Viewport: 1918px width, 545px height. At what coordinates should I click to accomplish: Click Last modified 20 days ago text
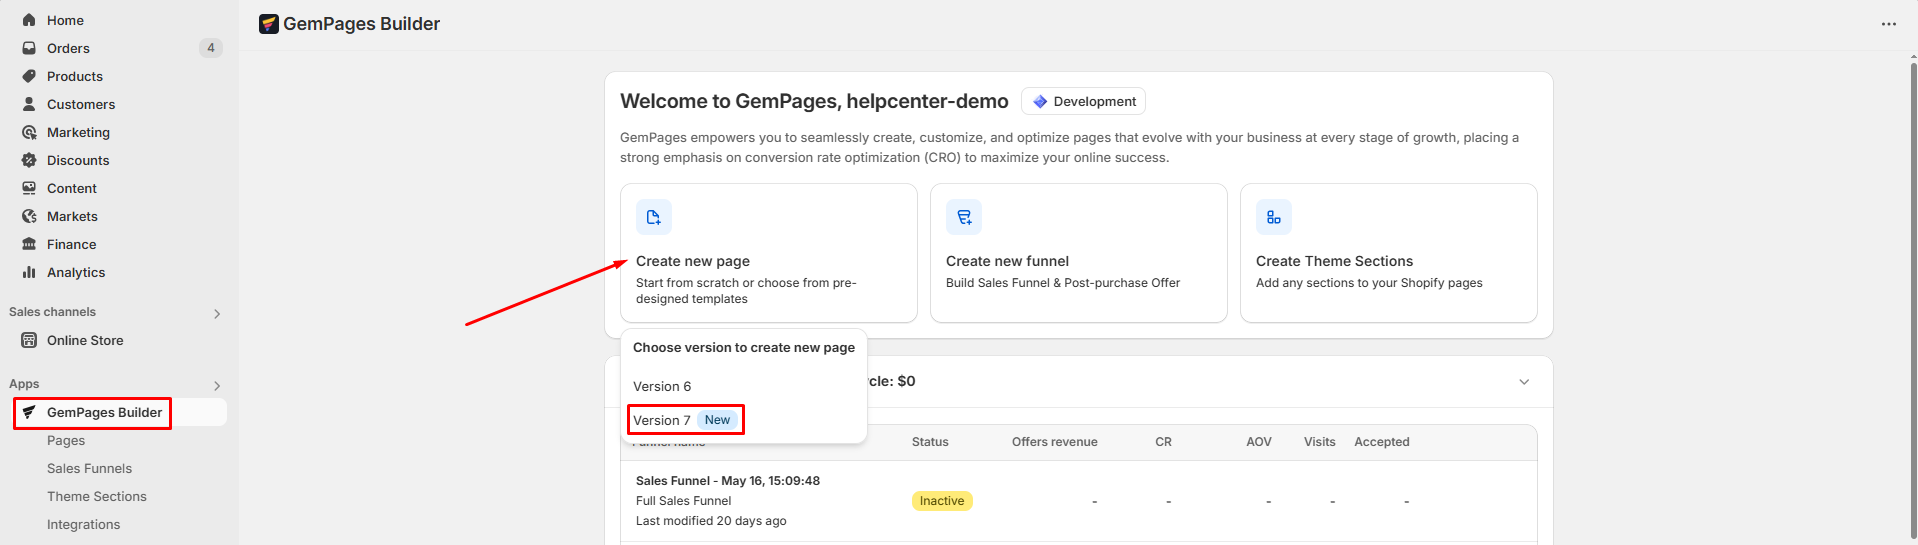(711, 521)
